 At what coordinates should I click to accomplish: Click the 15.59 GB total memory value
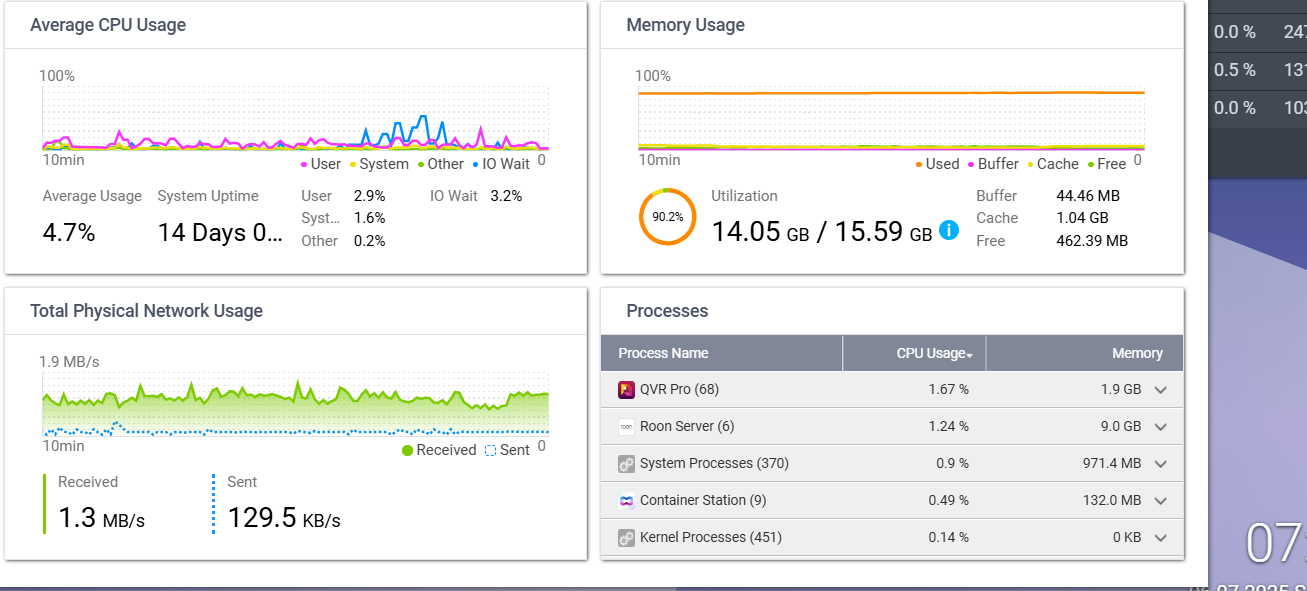pos(883,232)
